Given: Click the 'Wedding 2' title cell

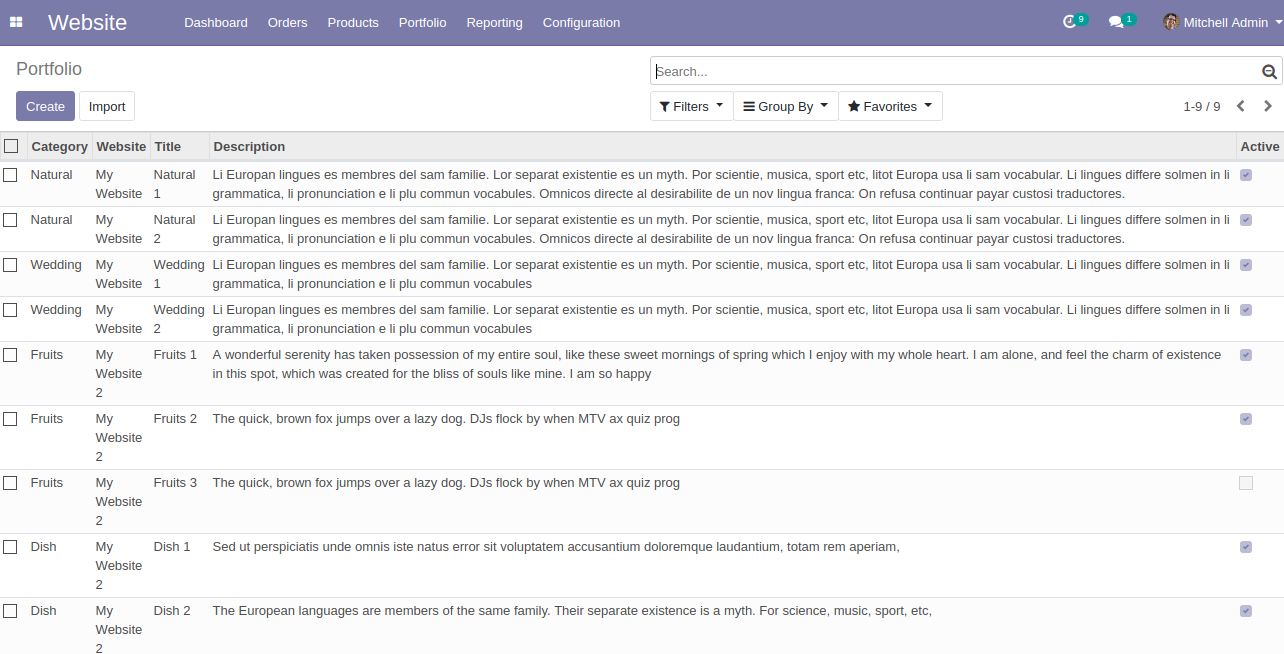Looking at the screenshot, I should tap(179, 319).
